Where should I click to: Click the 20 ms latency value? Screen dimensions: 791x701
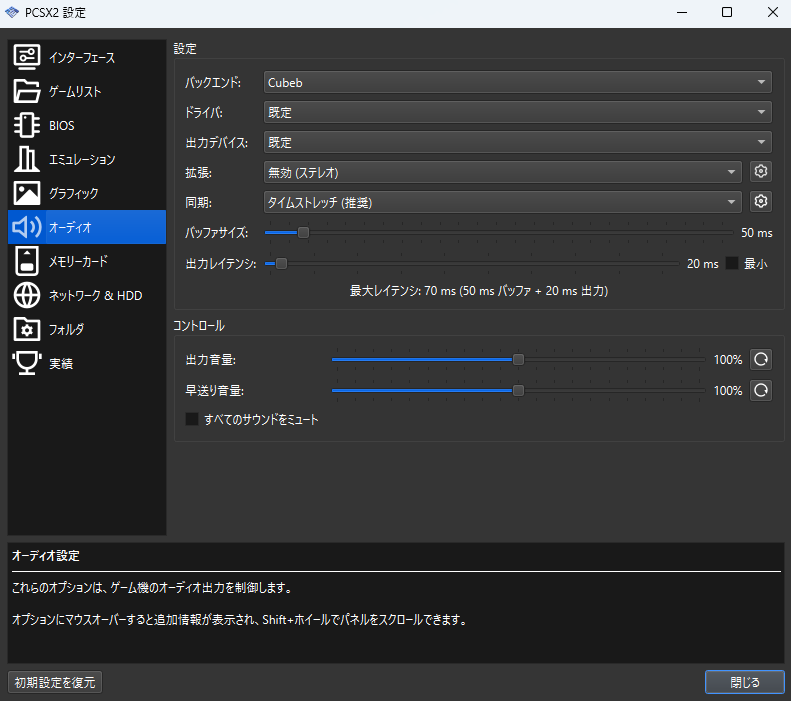coord(702,263)
